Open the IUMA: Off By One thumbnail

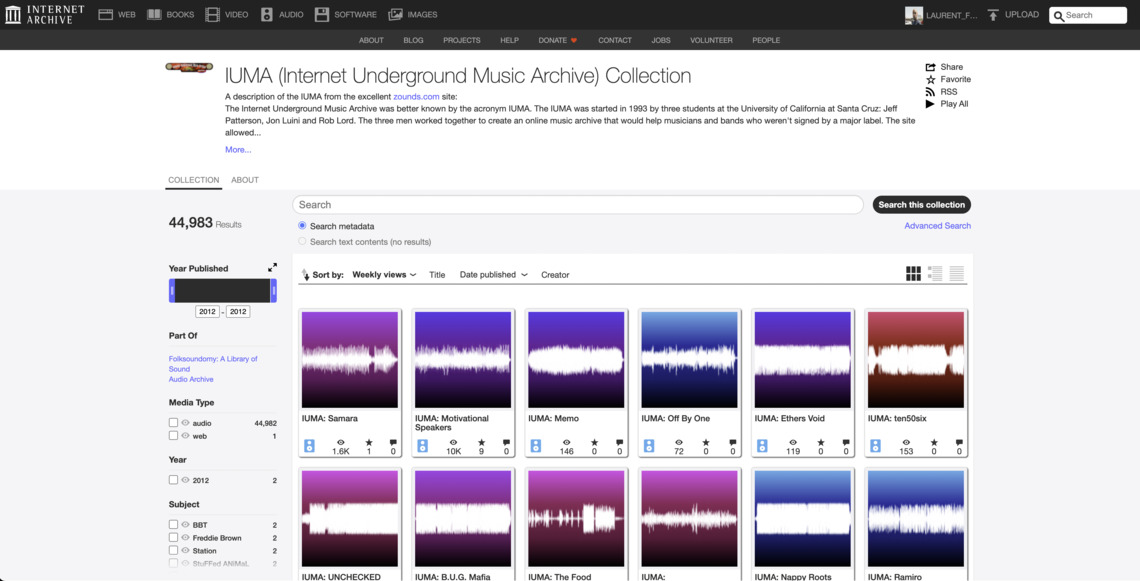pyautogui.click(x=689, y=360)
